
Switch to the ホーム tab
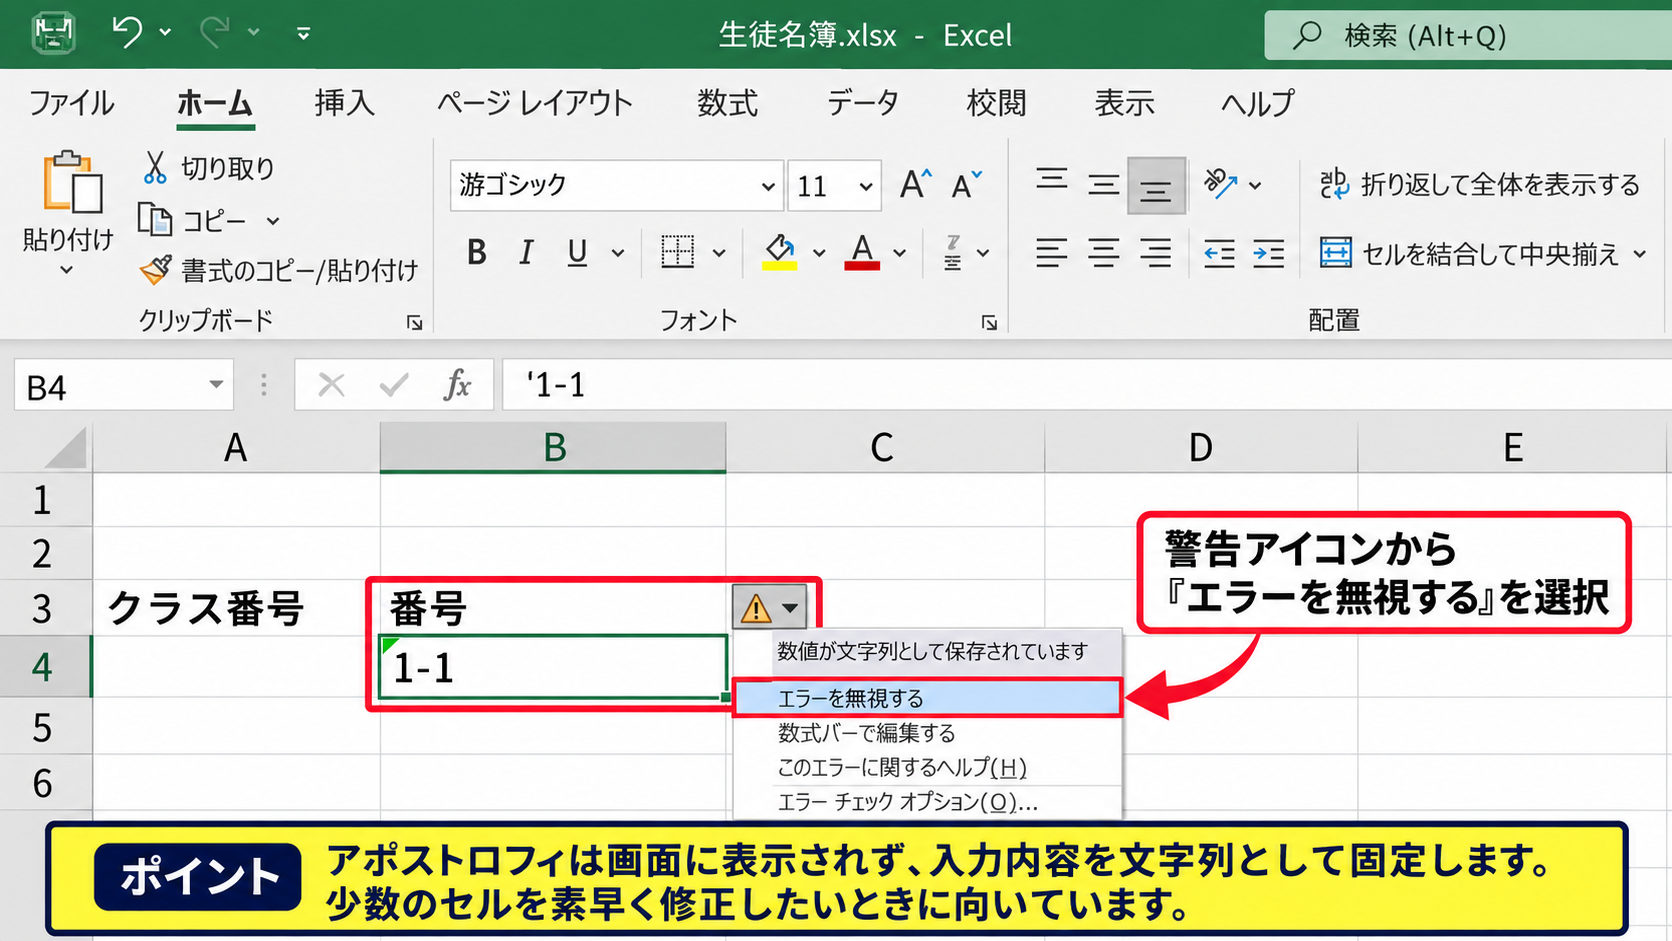[x=215, y=103]
